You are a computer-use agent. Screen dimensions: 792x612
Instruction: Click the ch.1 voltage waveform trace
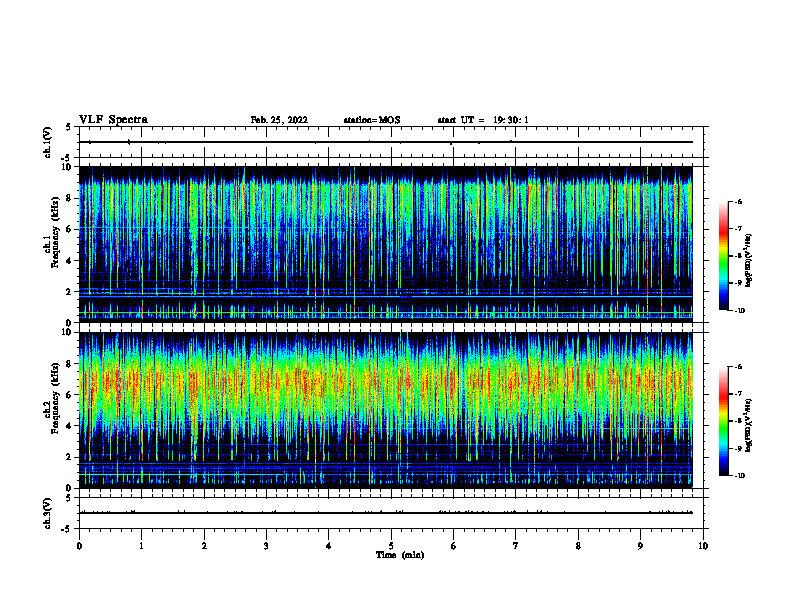386,142
